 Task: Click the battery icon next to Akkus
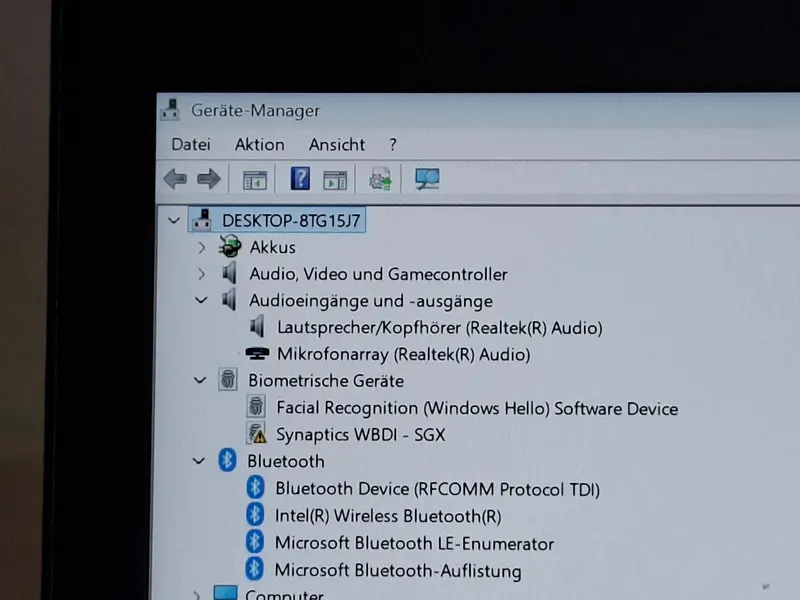230,246
